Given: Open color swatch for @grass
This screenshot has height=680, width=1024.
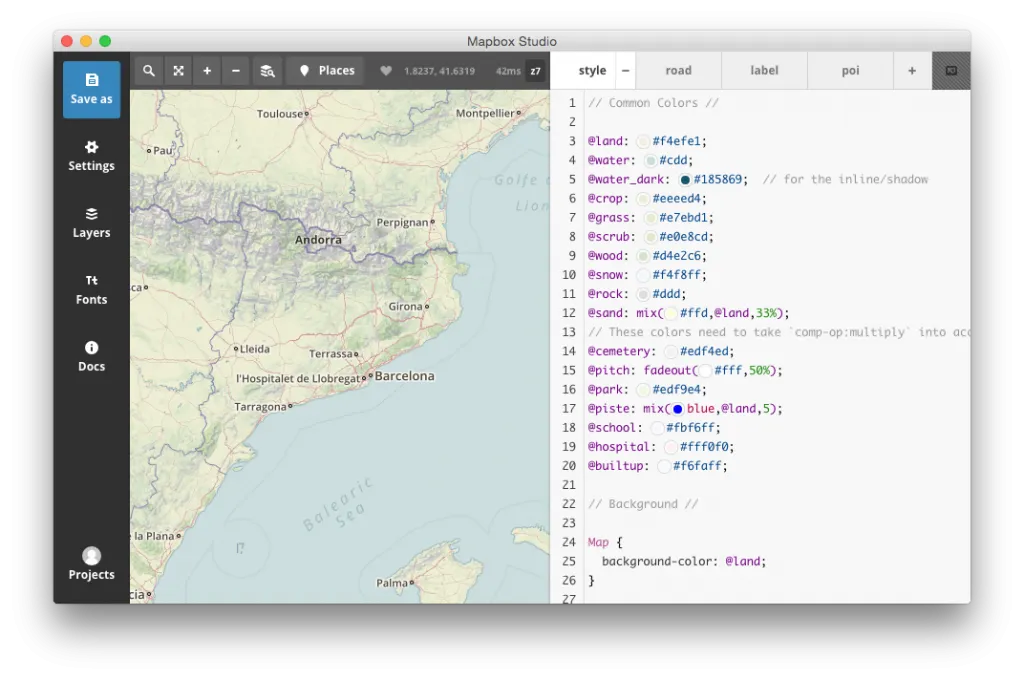Looking at the screenshot, I should click(650, 218).
